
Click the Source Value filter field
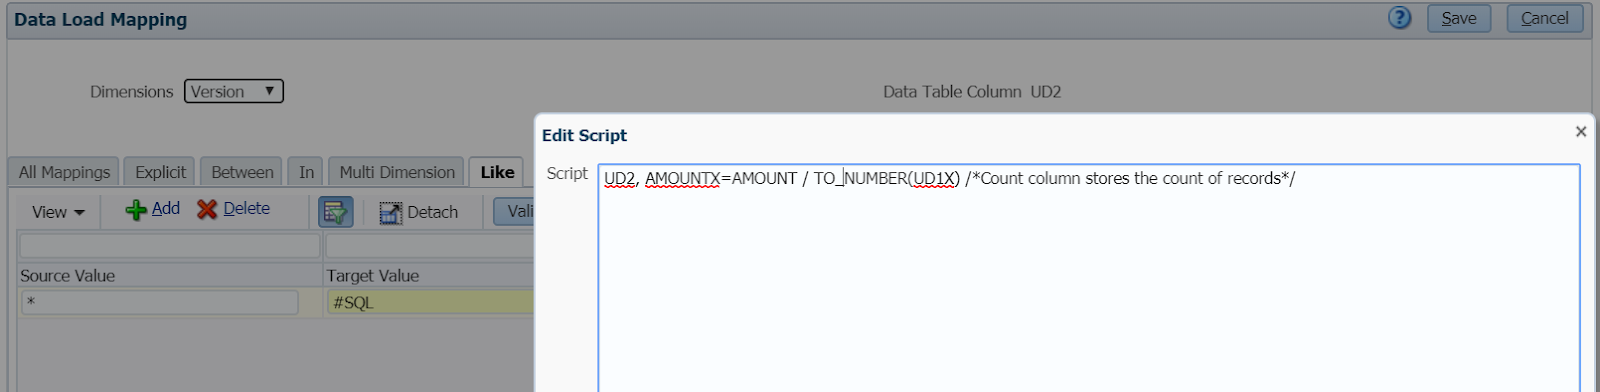tap(170, 245)
